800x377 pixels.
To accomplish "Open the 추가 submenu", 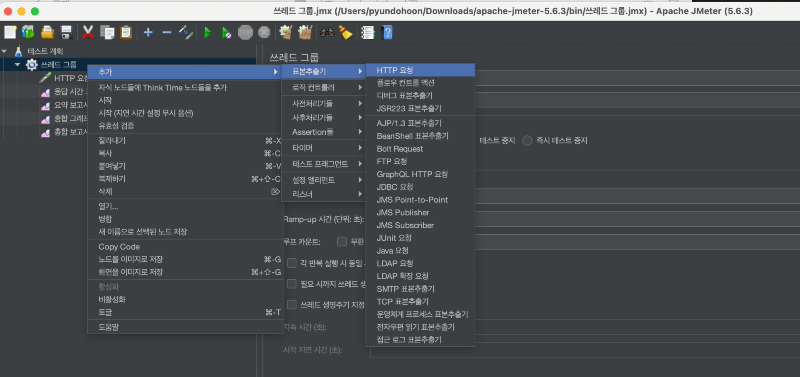I will coord(185,72).
